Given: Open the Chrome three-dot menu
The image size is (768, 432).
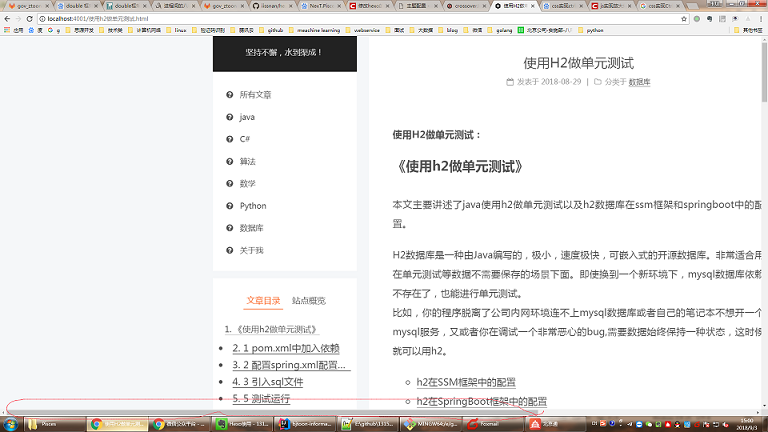Looking at the screenshot, I should click(761, 19).
